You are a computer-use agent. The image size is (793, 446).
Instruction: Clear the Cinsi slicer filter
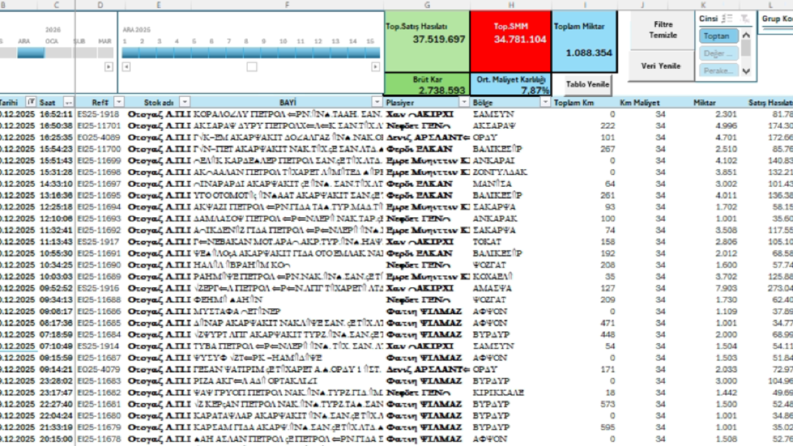coord(745,19)
